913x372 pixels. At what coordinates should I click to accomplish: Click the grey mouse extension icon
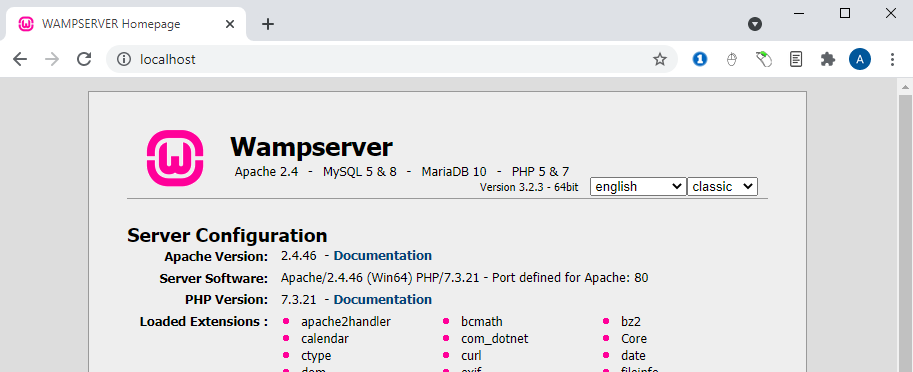pyautogui.click(x=731, y=59)
